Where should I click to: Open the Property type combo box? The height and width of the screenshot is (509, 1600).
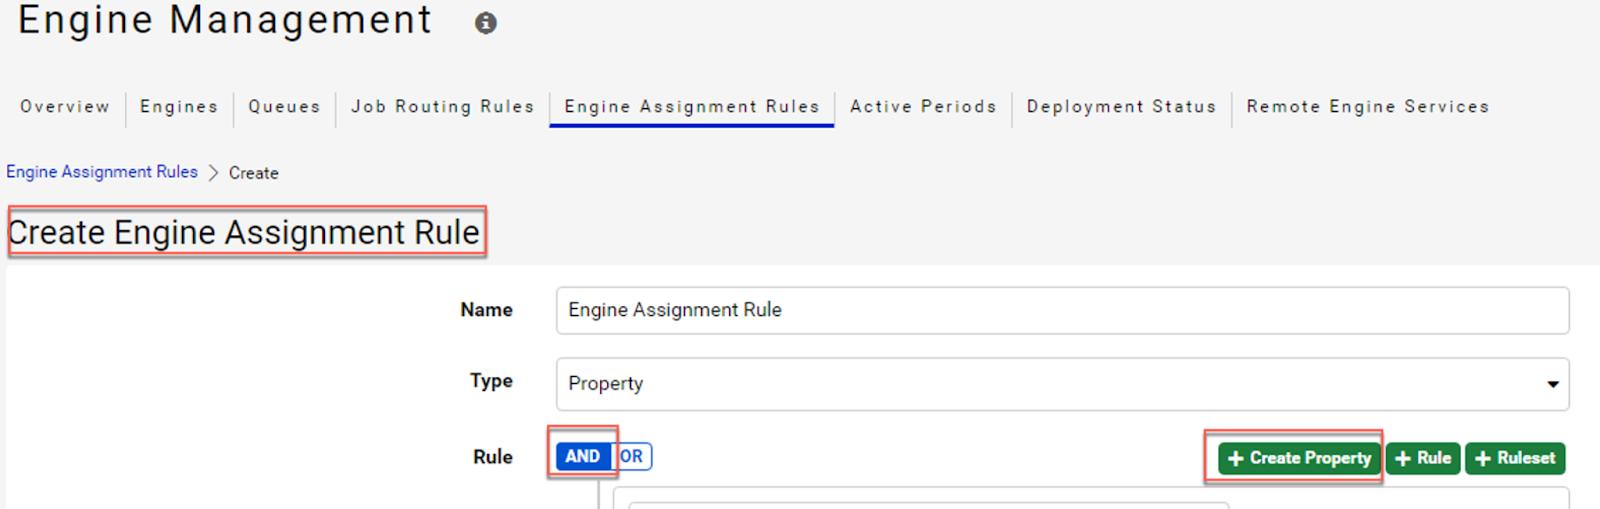1062,384
